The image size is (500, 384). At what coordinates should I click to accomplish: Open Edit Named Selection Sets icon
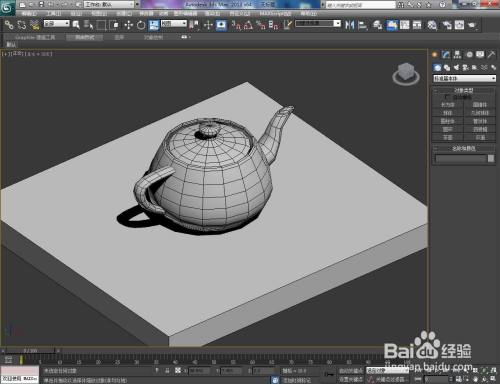coord(287,25)
